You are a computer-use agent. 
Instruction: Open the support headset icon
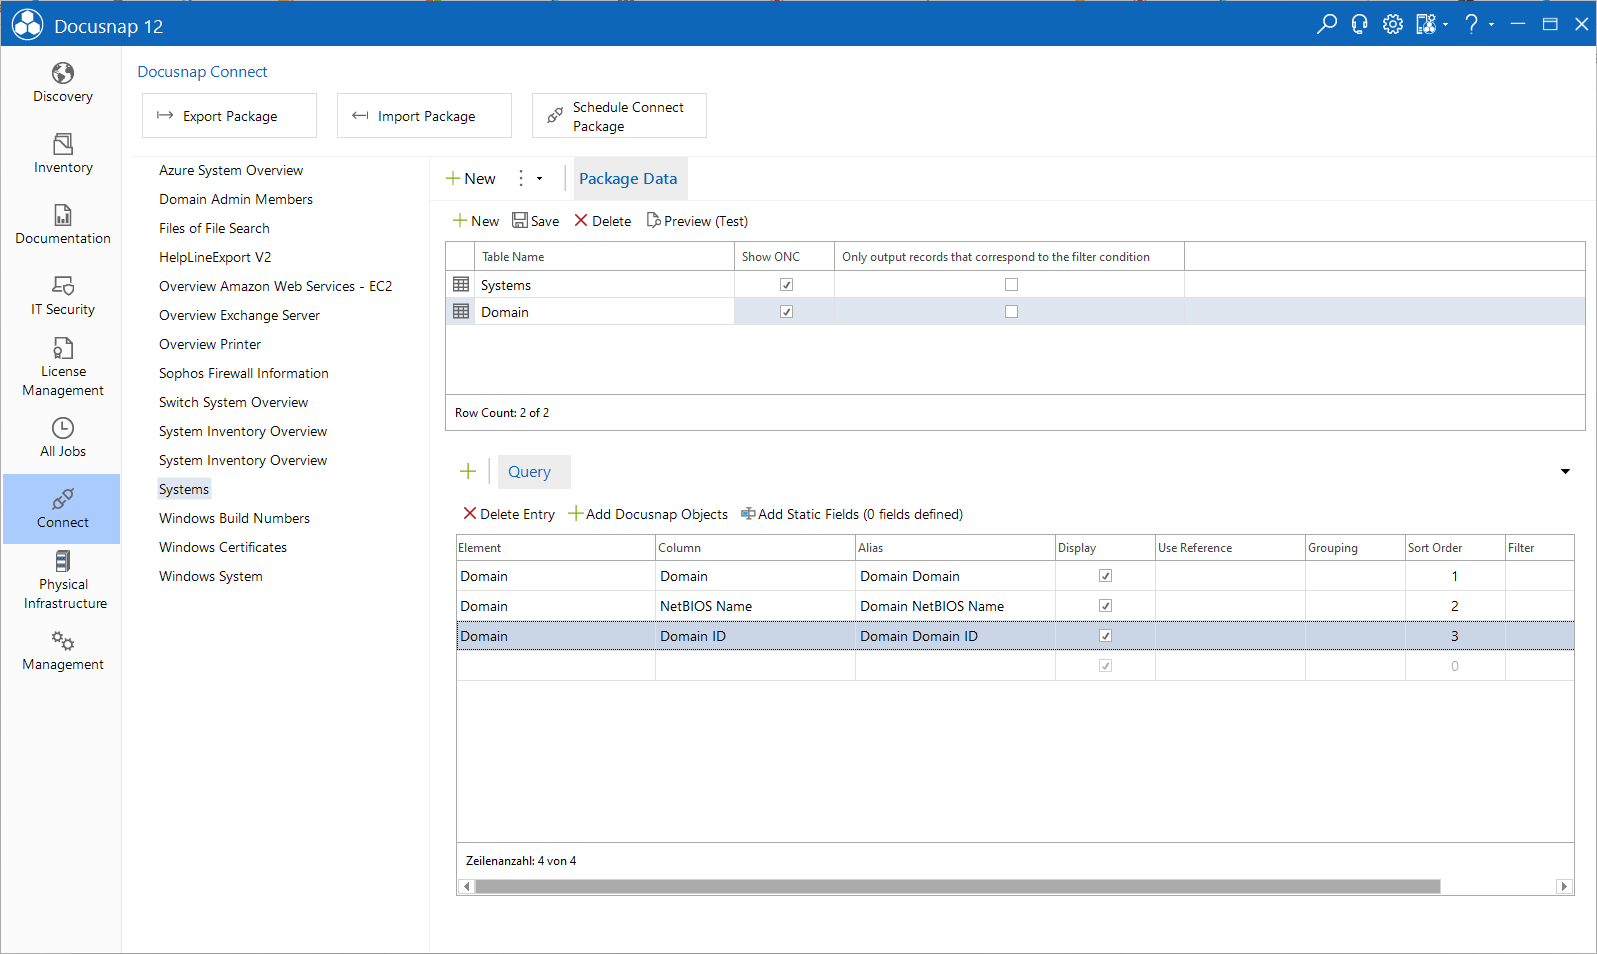pyautogui.click(x=1359, y=24)
